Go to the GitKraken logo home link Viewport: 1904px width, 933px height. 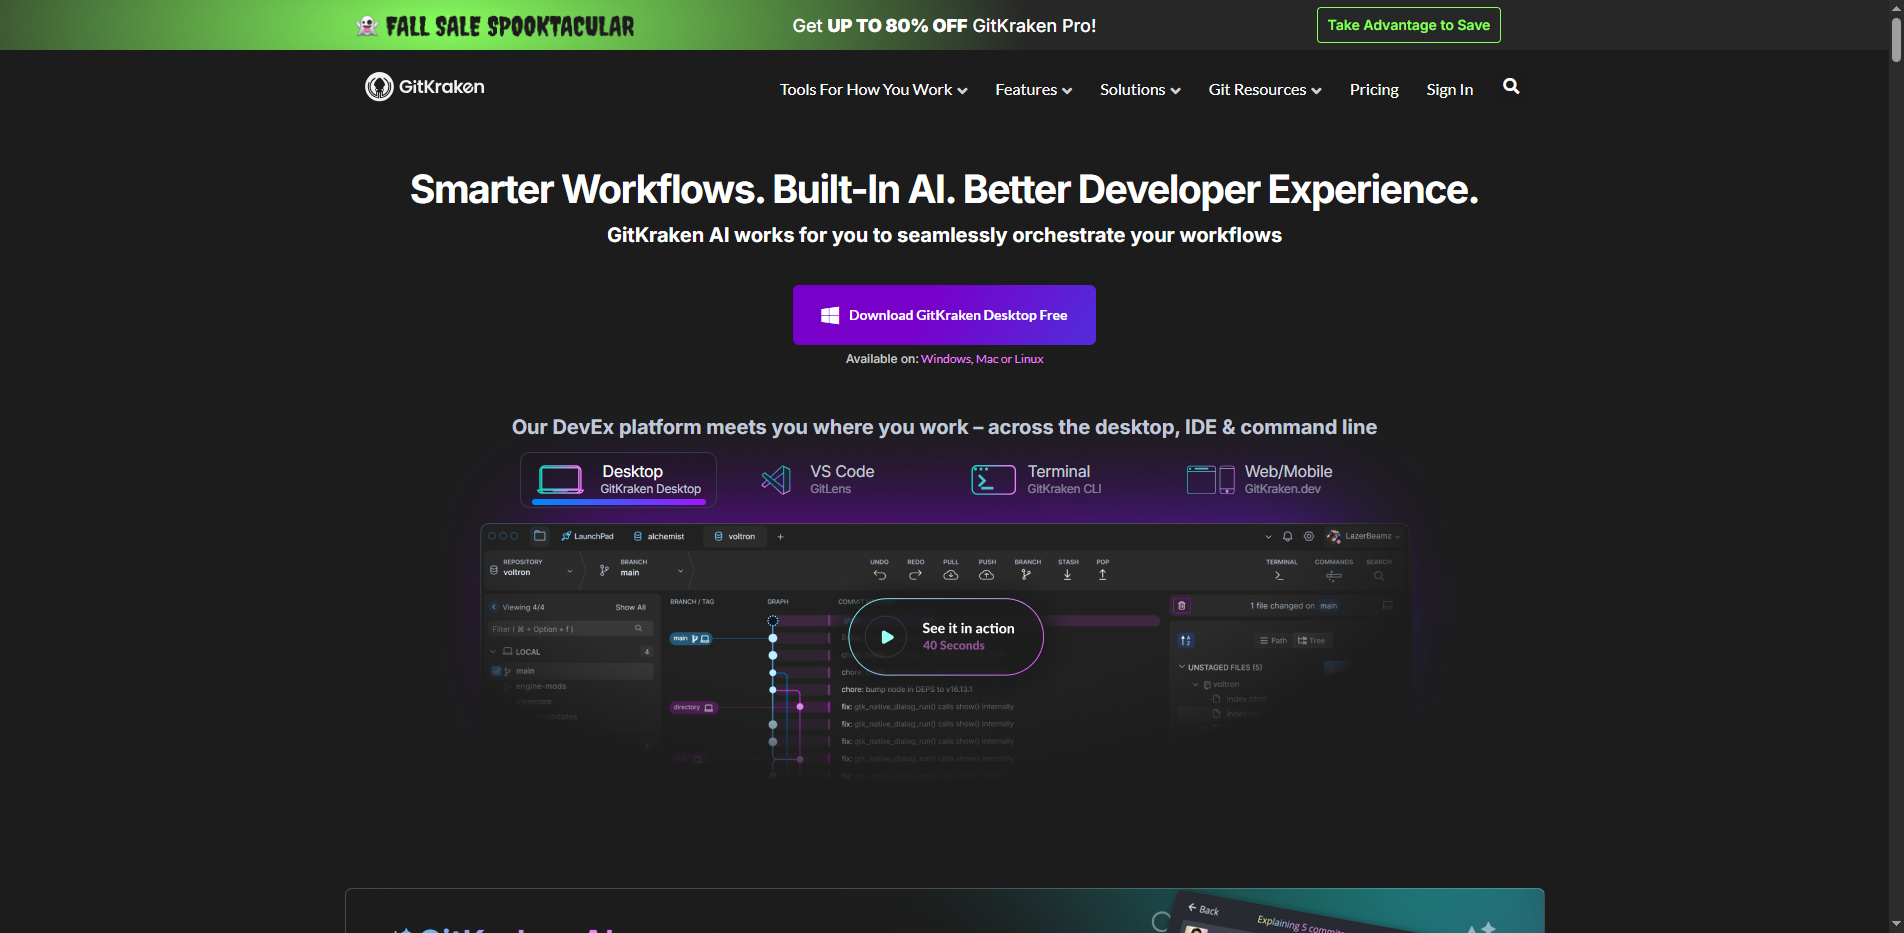(x=425, y=87)
